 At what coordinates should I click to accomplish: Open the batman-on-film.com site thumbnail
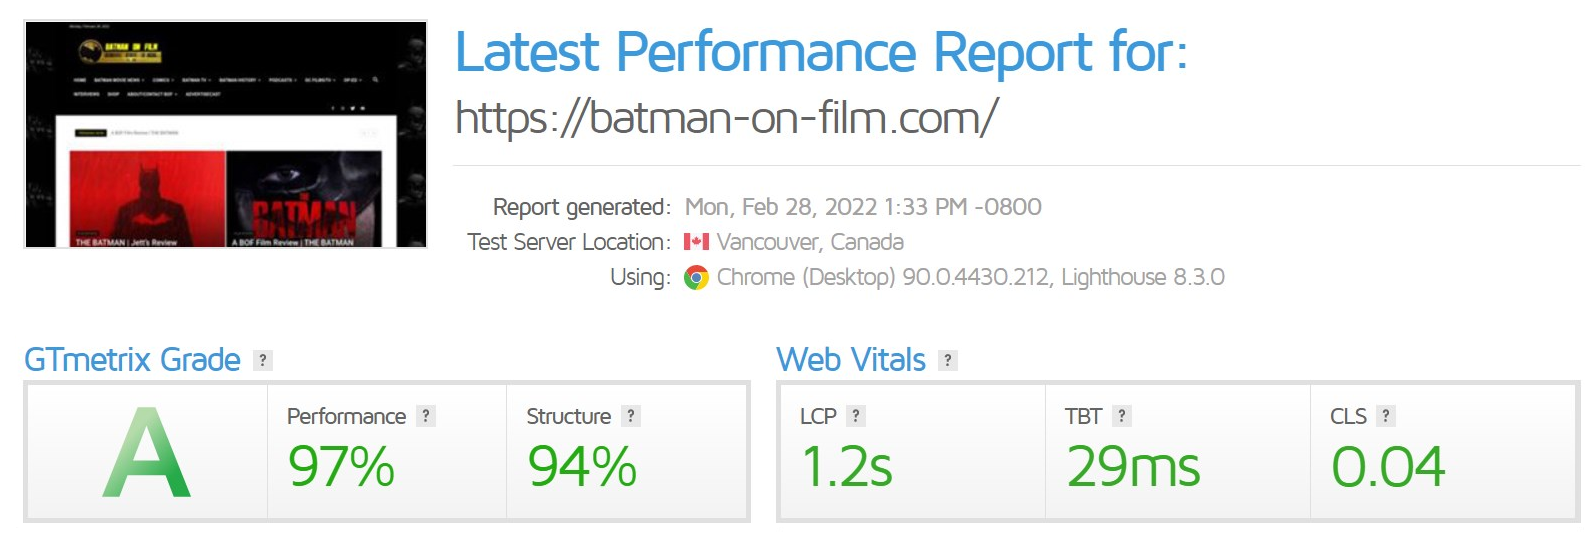226,134
